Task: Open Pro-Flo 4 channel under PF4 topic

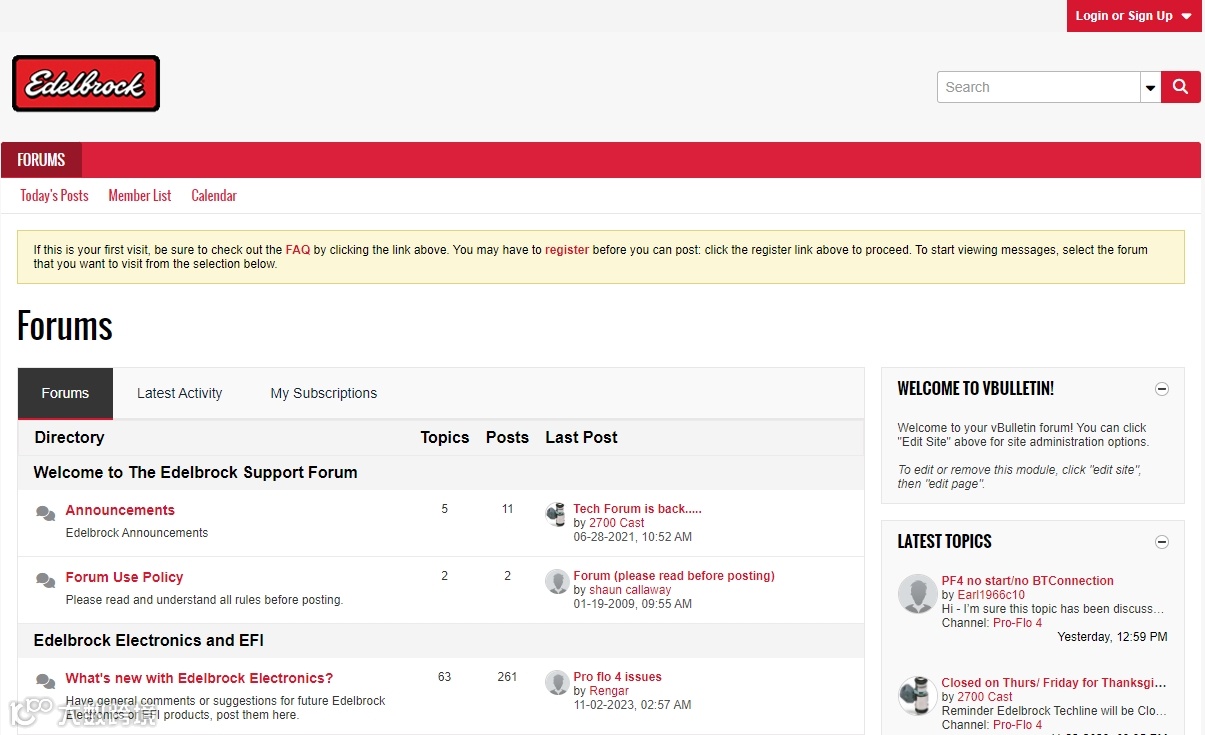Action: 1017,623
